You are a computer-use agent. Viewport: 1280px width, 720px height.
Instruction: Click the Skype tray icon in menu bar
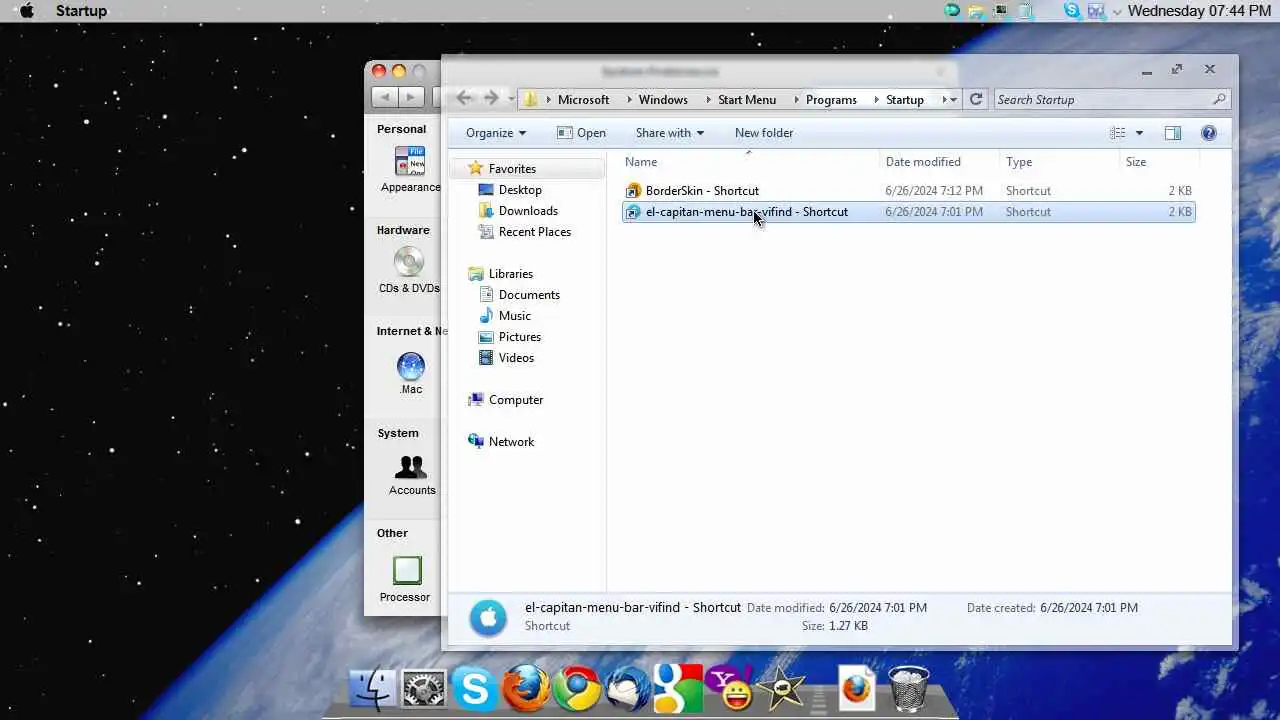(x=1072, y=11)
